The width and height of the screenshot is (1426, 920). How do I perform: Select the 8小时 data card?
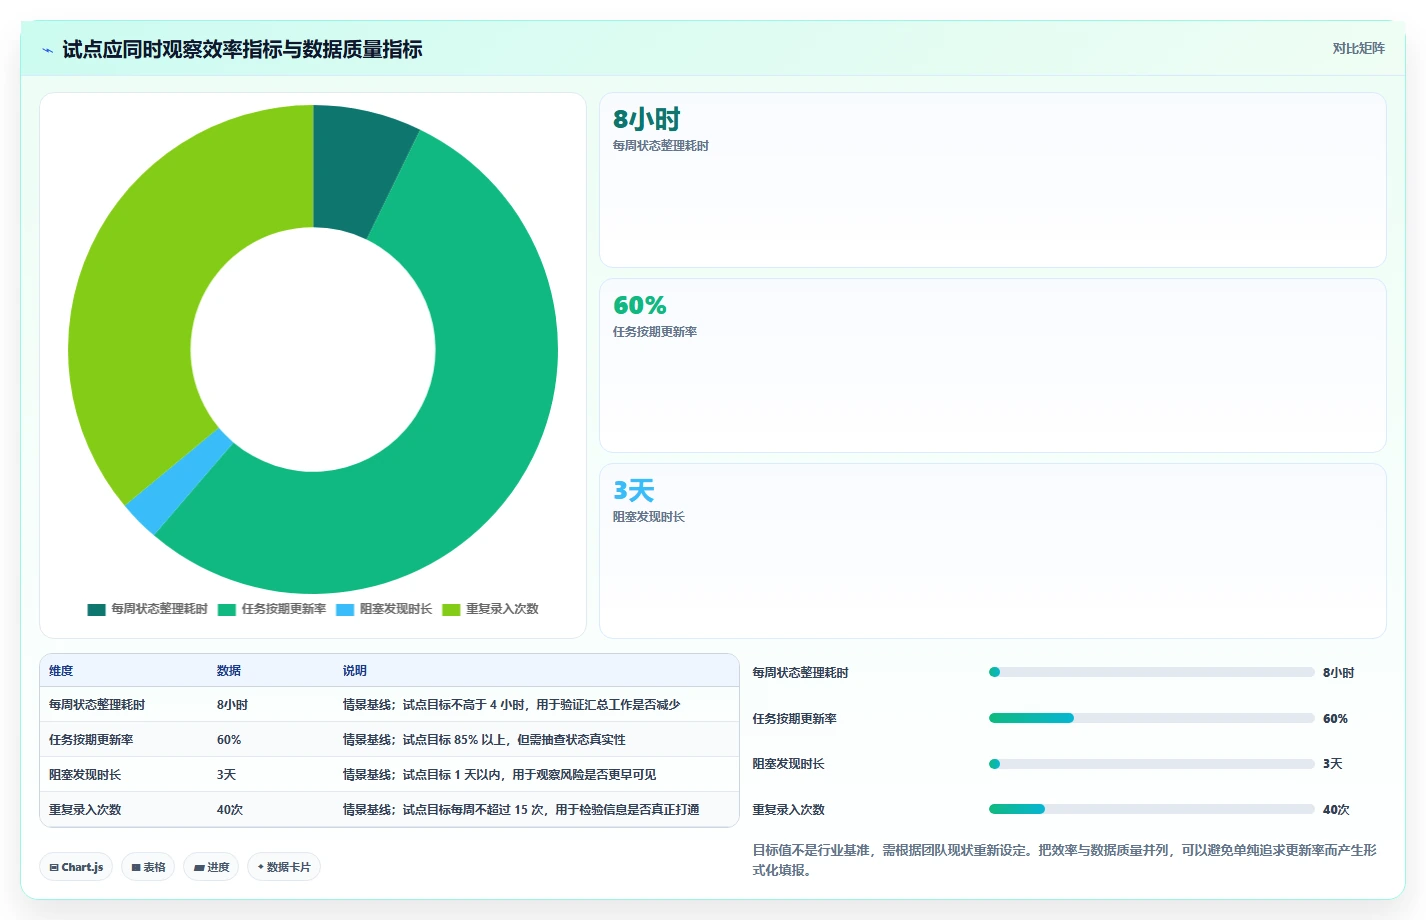(992, 180)
